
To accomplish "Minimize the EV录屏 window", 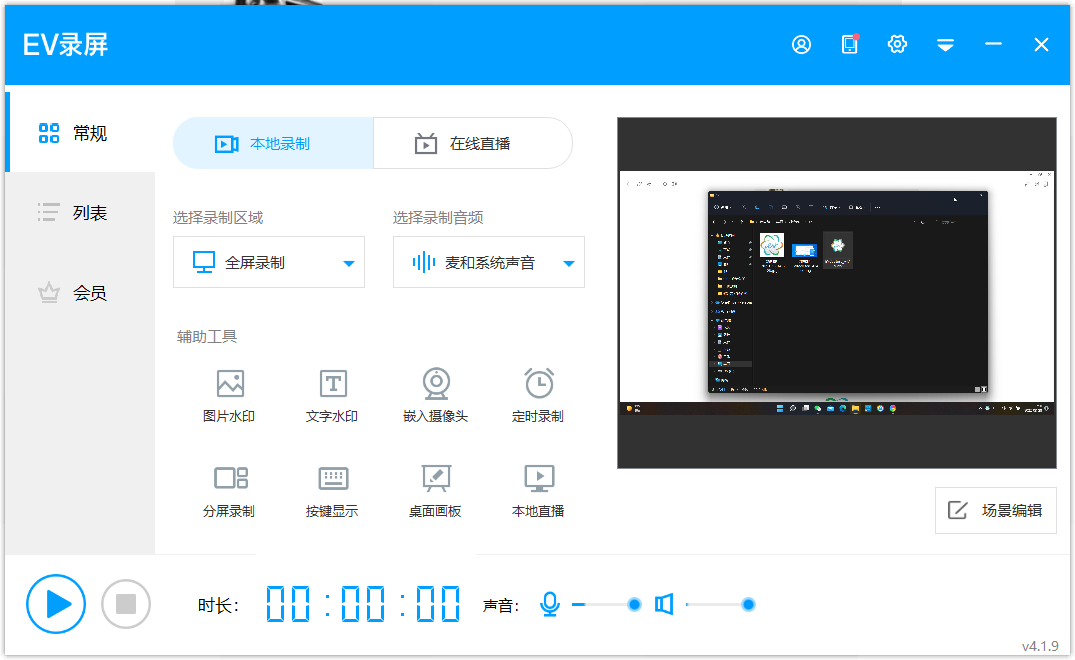I will [x=993, y=45].
